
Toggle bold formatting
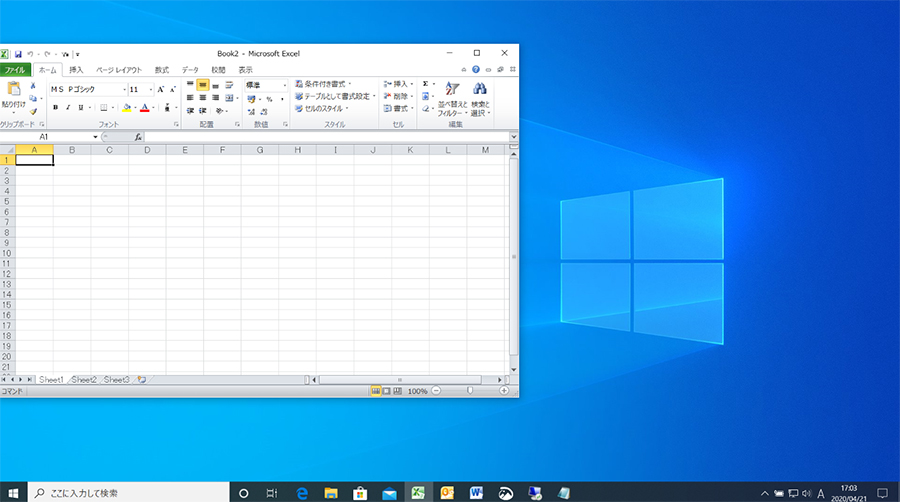coord(55,108)
